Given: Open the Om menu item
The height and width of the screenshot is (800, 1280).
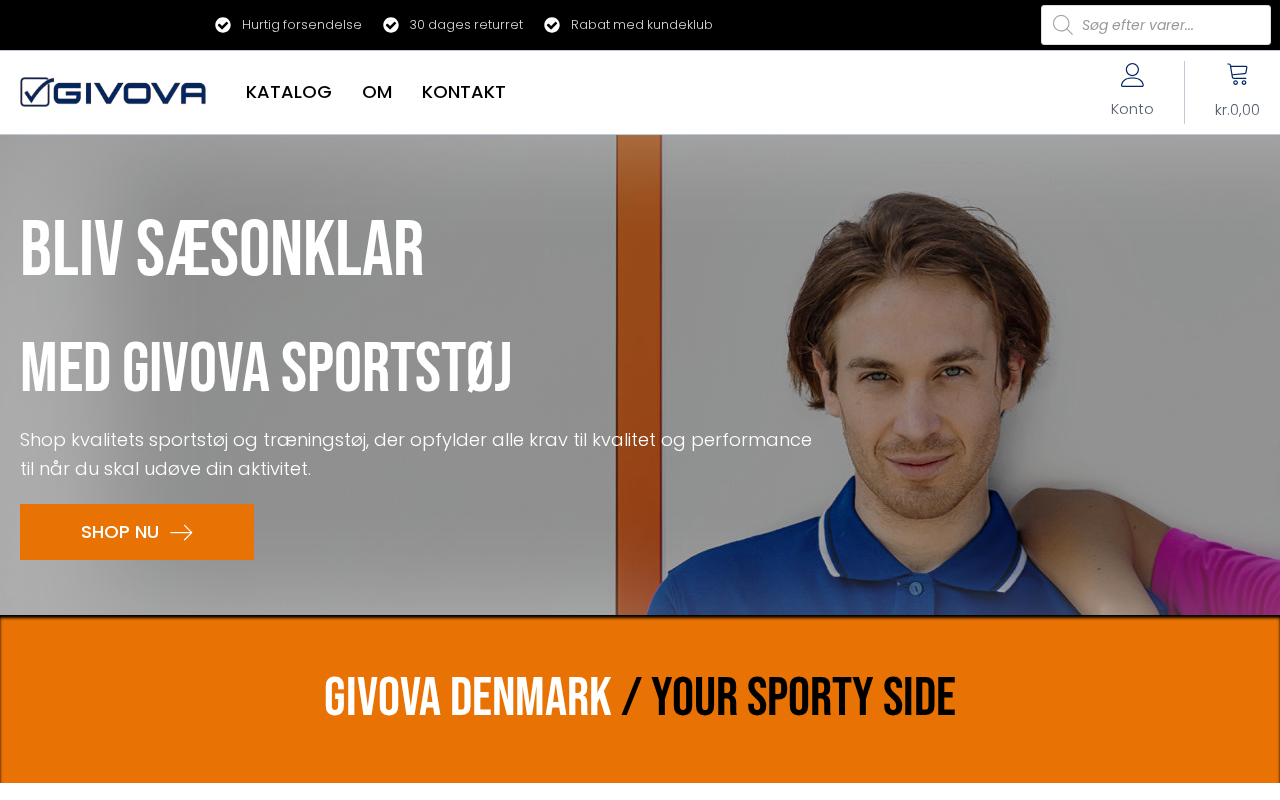Looking at the screenshot, I should tap(377, 92).
